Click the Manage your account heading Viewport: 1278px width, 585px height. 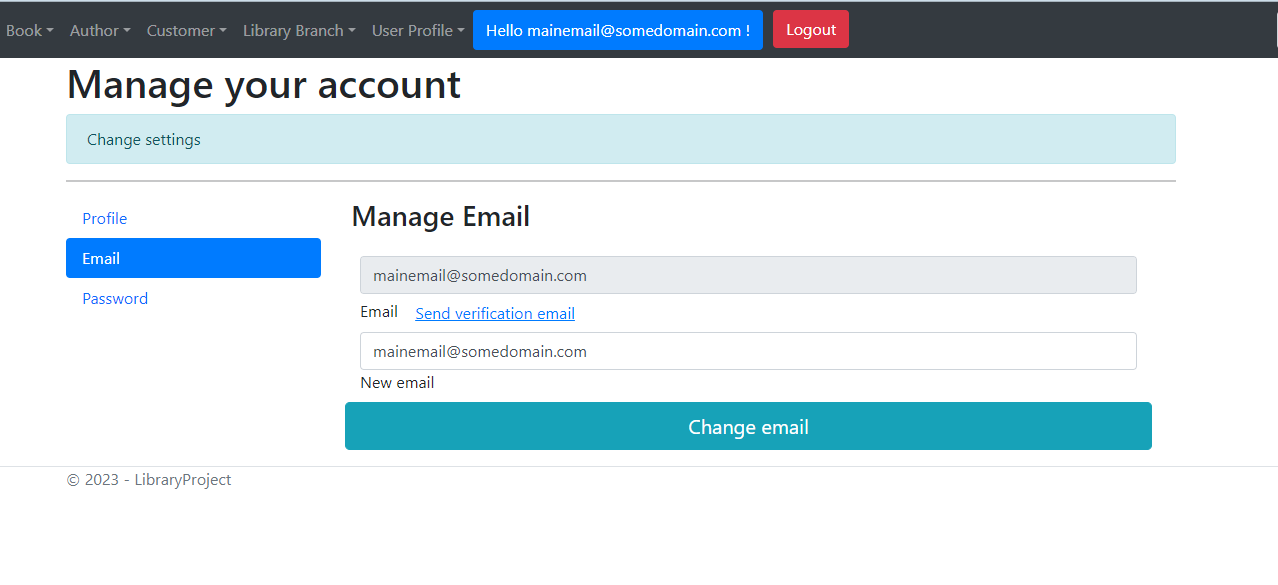263,84
